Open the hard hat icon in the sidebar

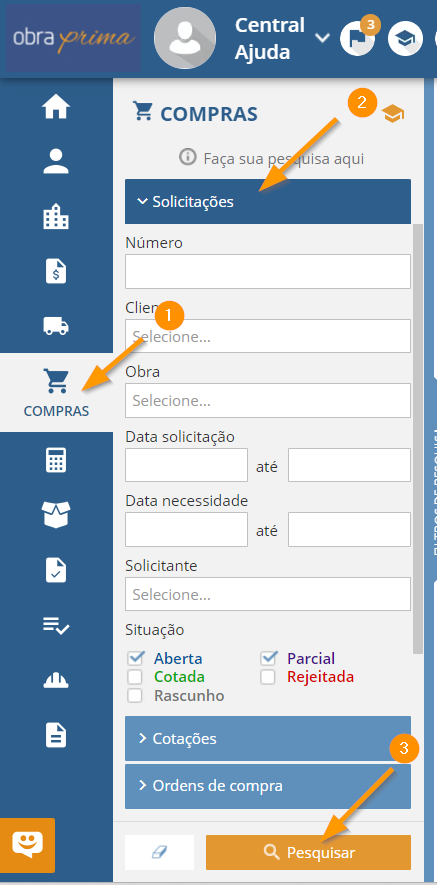click(x=56, y=681)
